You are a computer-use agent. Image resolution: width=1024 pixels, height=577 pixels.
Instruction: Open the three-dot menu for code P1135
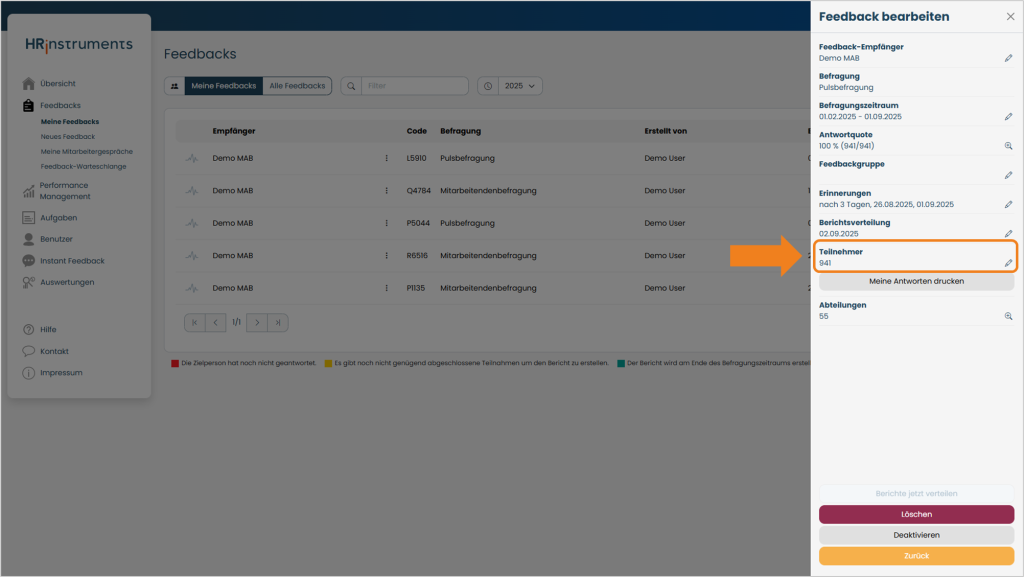tap(387, 288)
